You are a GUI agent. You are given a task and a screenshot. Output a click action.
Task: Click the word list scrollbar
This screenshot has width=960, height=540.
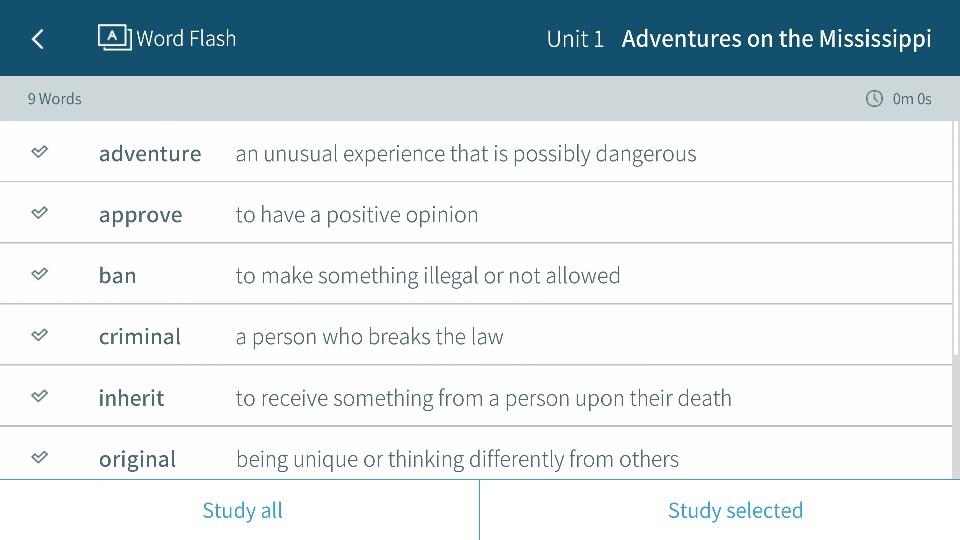[955, 240]
